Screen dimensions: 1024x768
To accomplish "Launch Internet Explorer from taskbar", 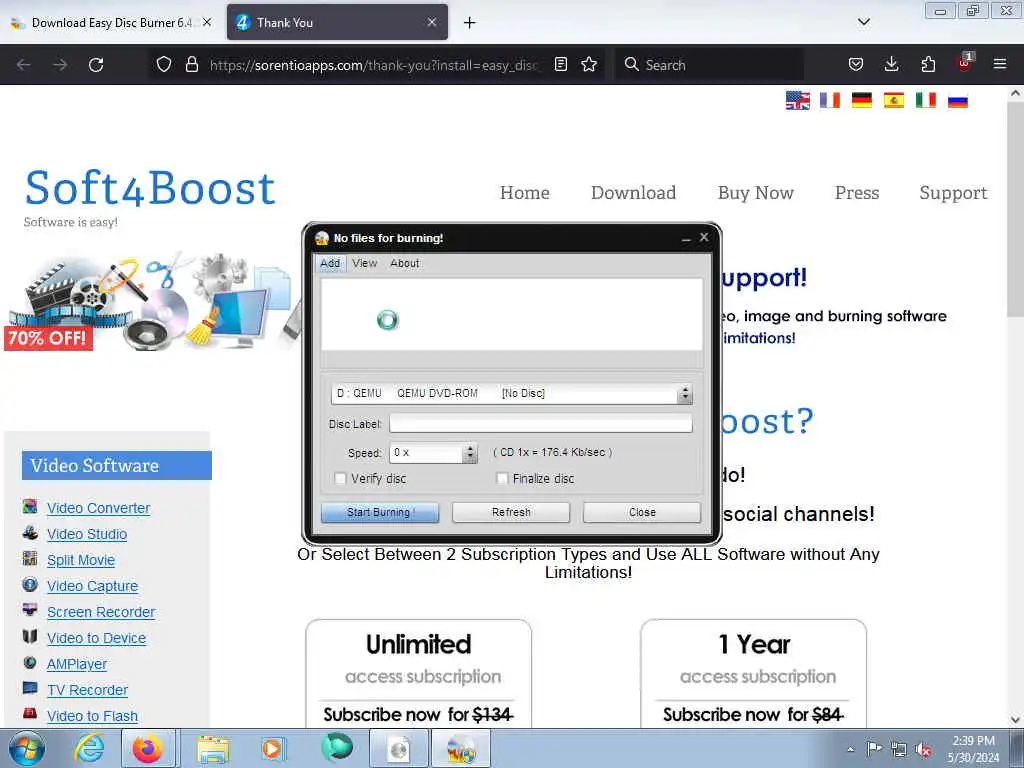I will [x=89, y=748].
